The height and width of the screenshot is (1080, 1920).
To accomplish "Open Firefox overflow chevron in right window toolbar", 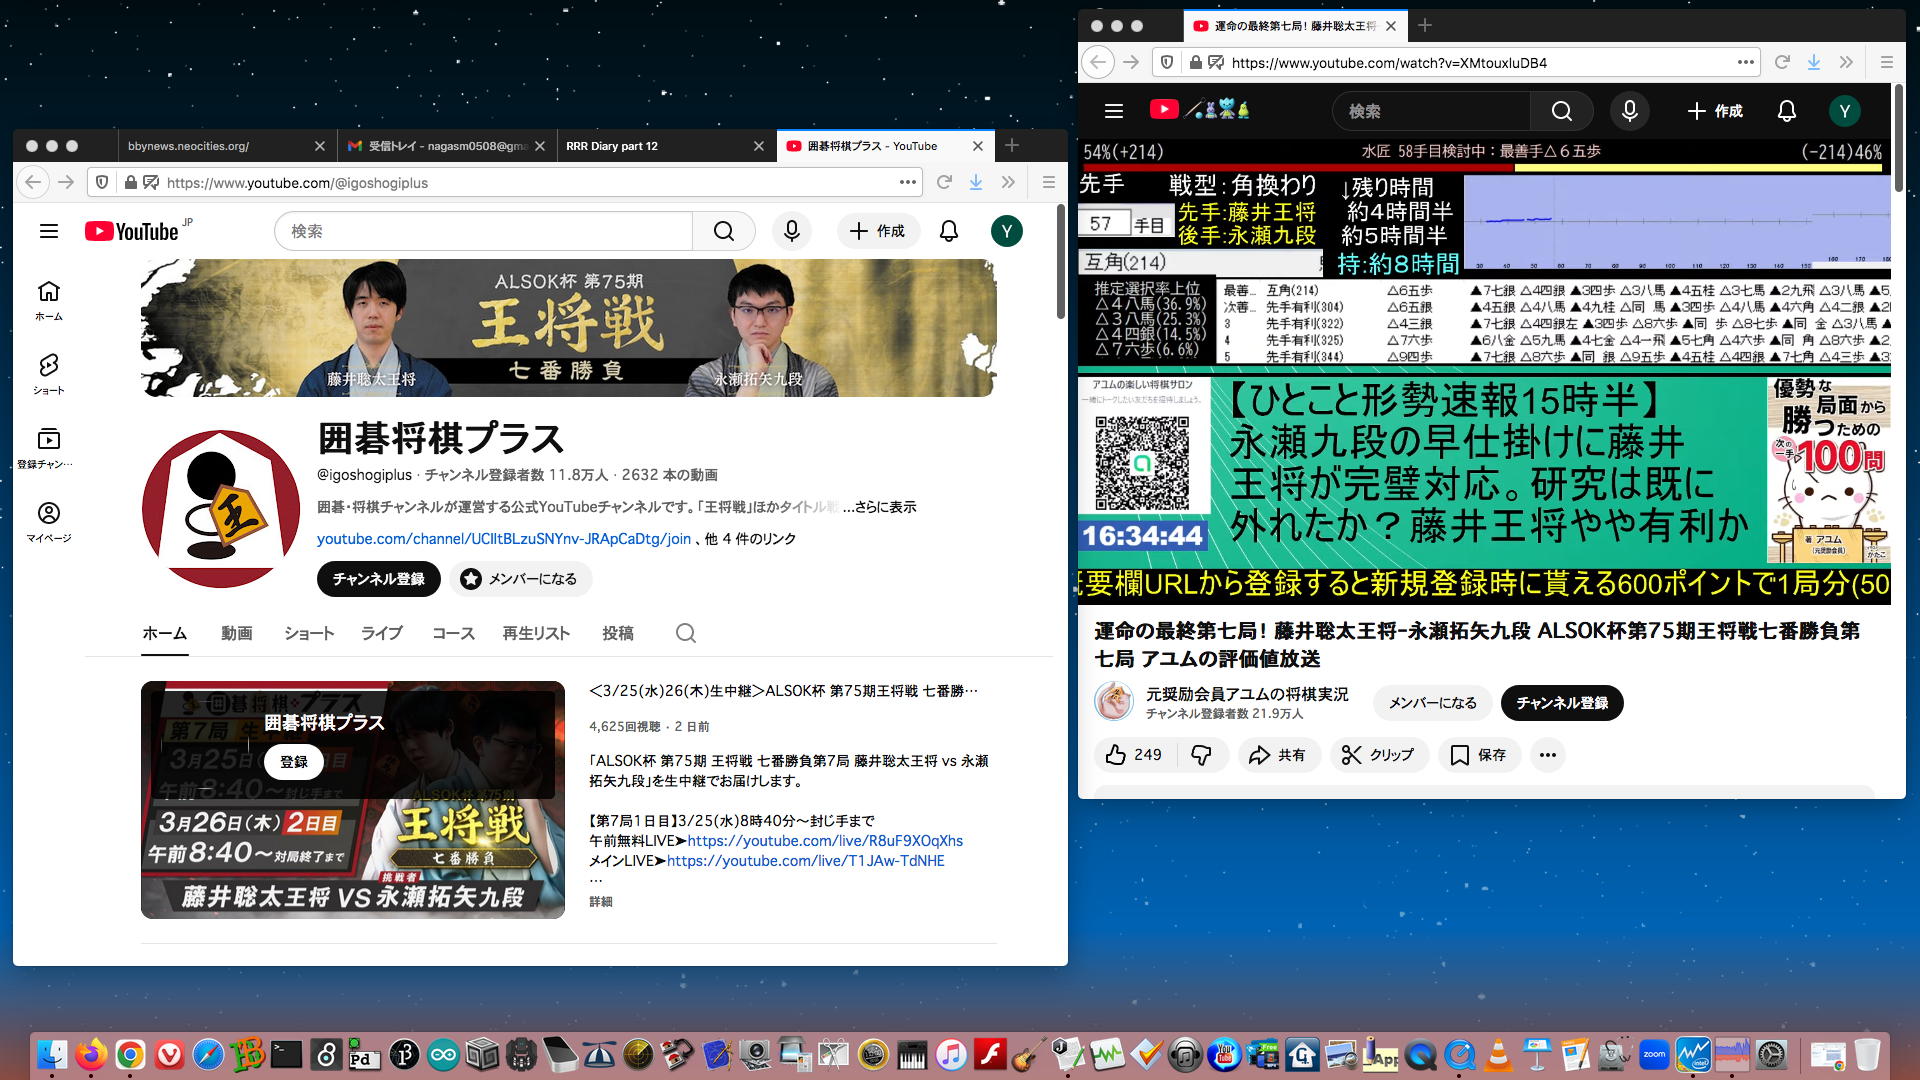I will point(1846,62).
